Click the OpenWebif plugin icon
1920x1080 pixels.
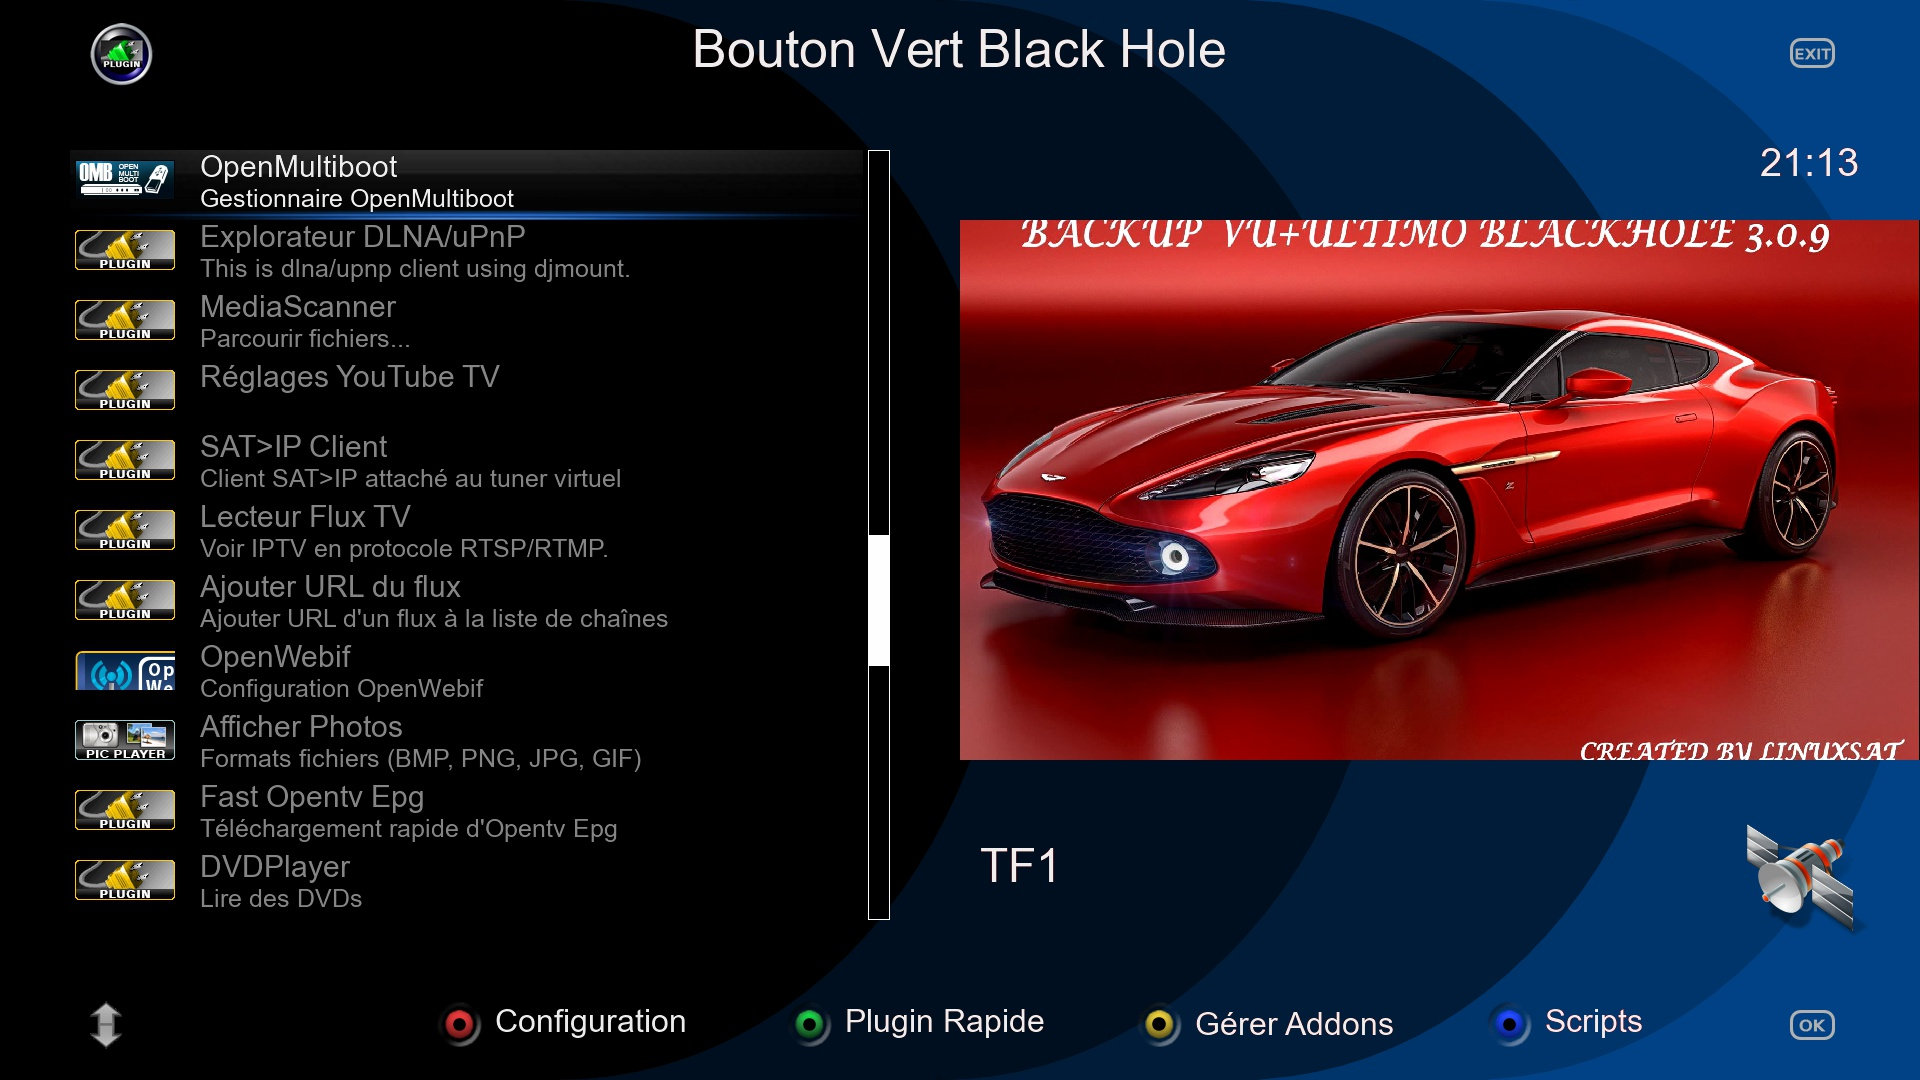pyautogui.click(x=125, y=671)
